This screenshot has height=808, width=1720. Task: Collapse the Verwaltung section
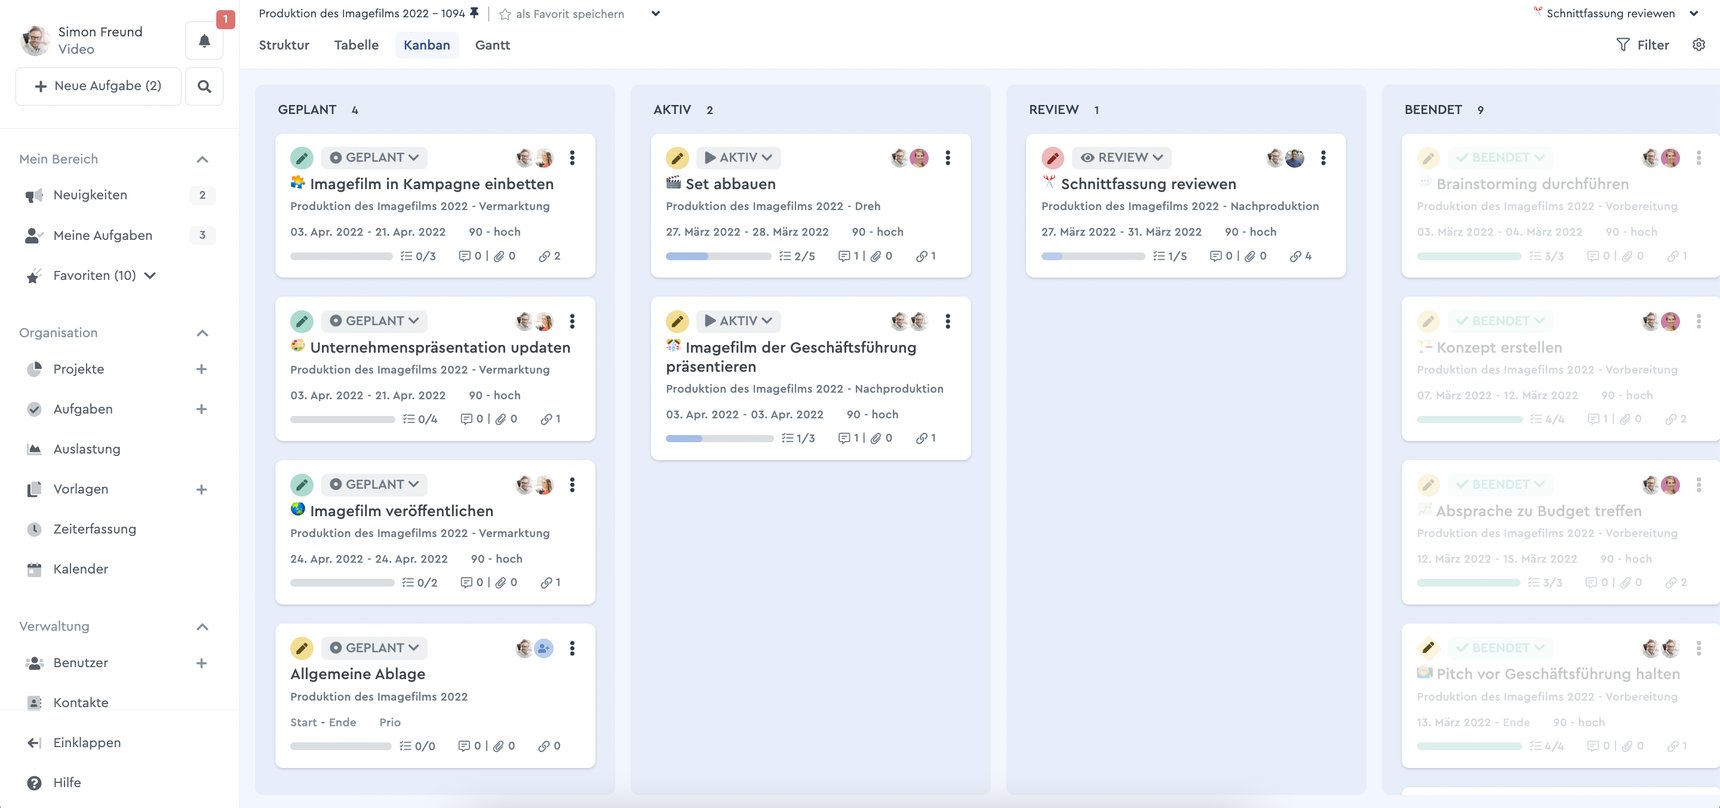pyautogui.click(x=202, y=627)
